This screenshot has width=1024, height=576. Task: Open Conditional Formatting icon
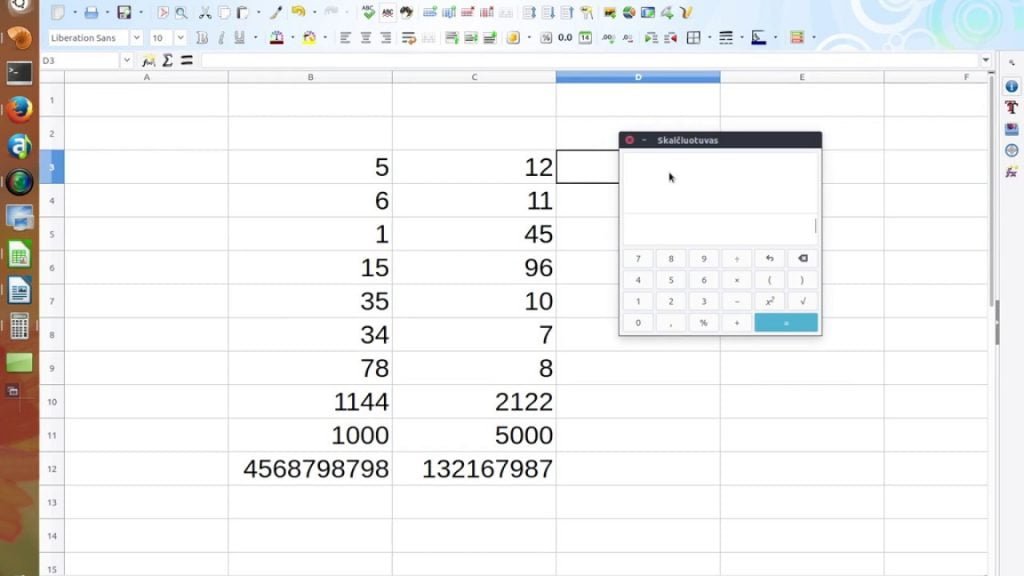pos(797,38)
